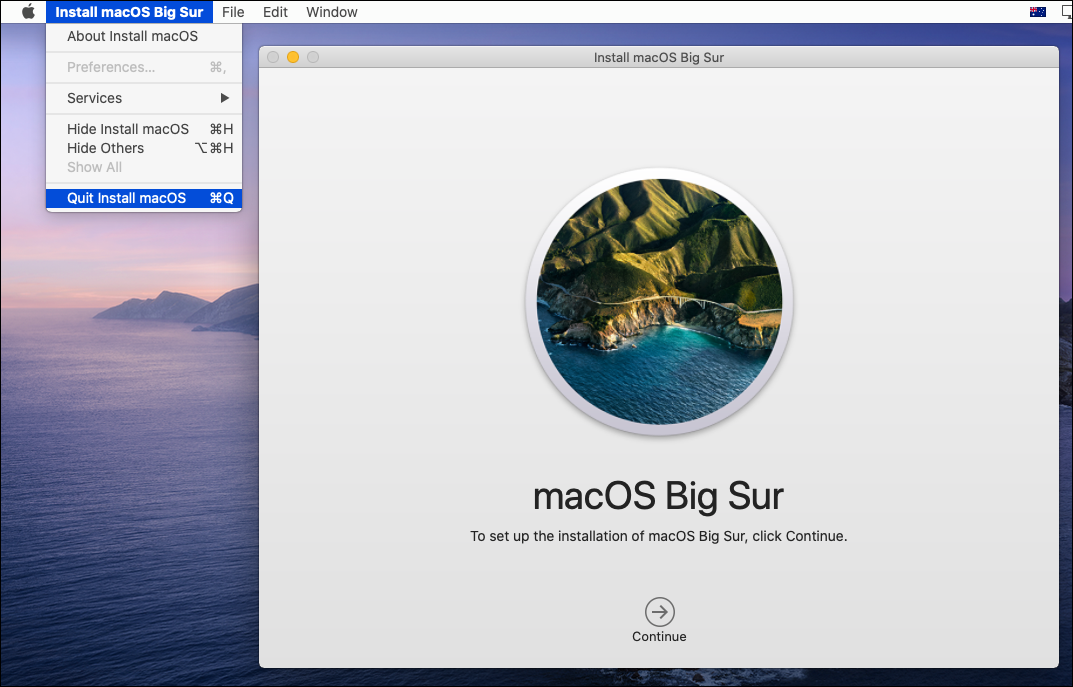Click the dimmed Show All item
1073x687 pixels.
(x=94, y=167)
